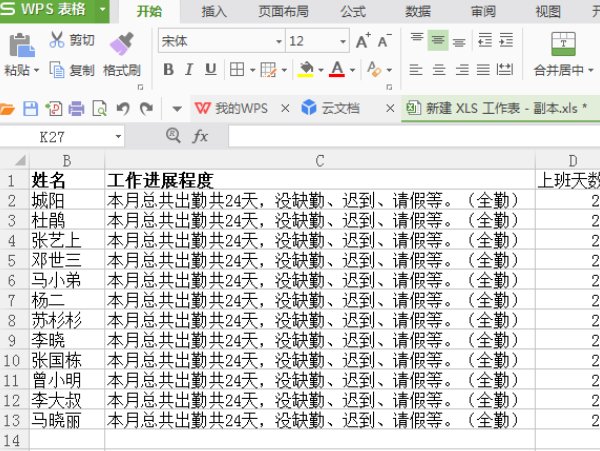Open file with folder icon
Image resolution: width=600 pixels, height=451 pixels.
(x=7, y=109)
